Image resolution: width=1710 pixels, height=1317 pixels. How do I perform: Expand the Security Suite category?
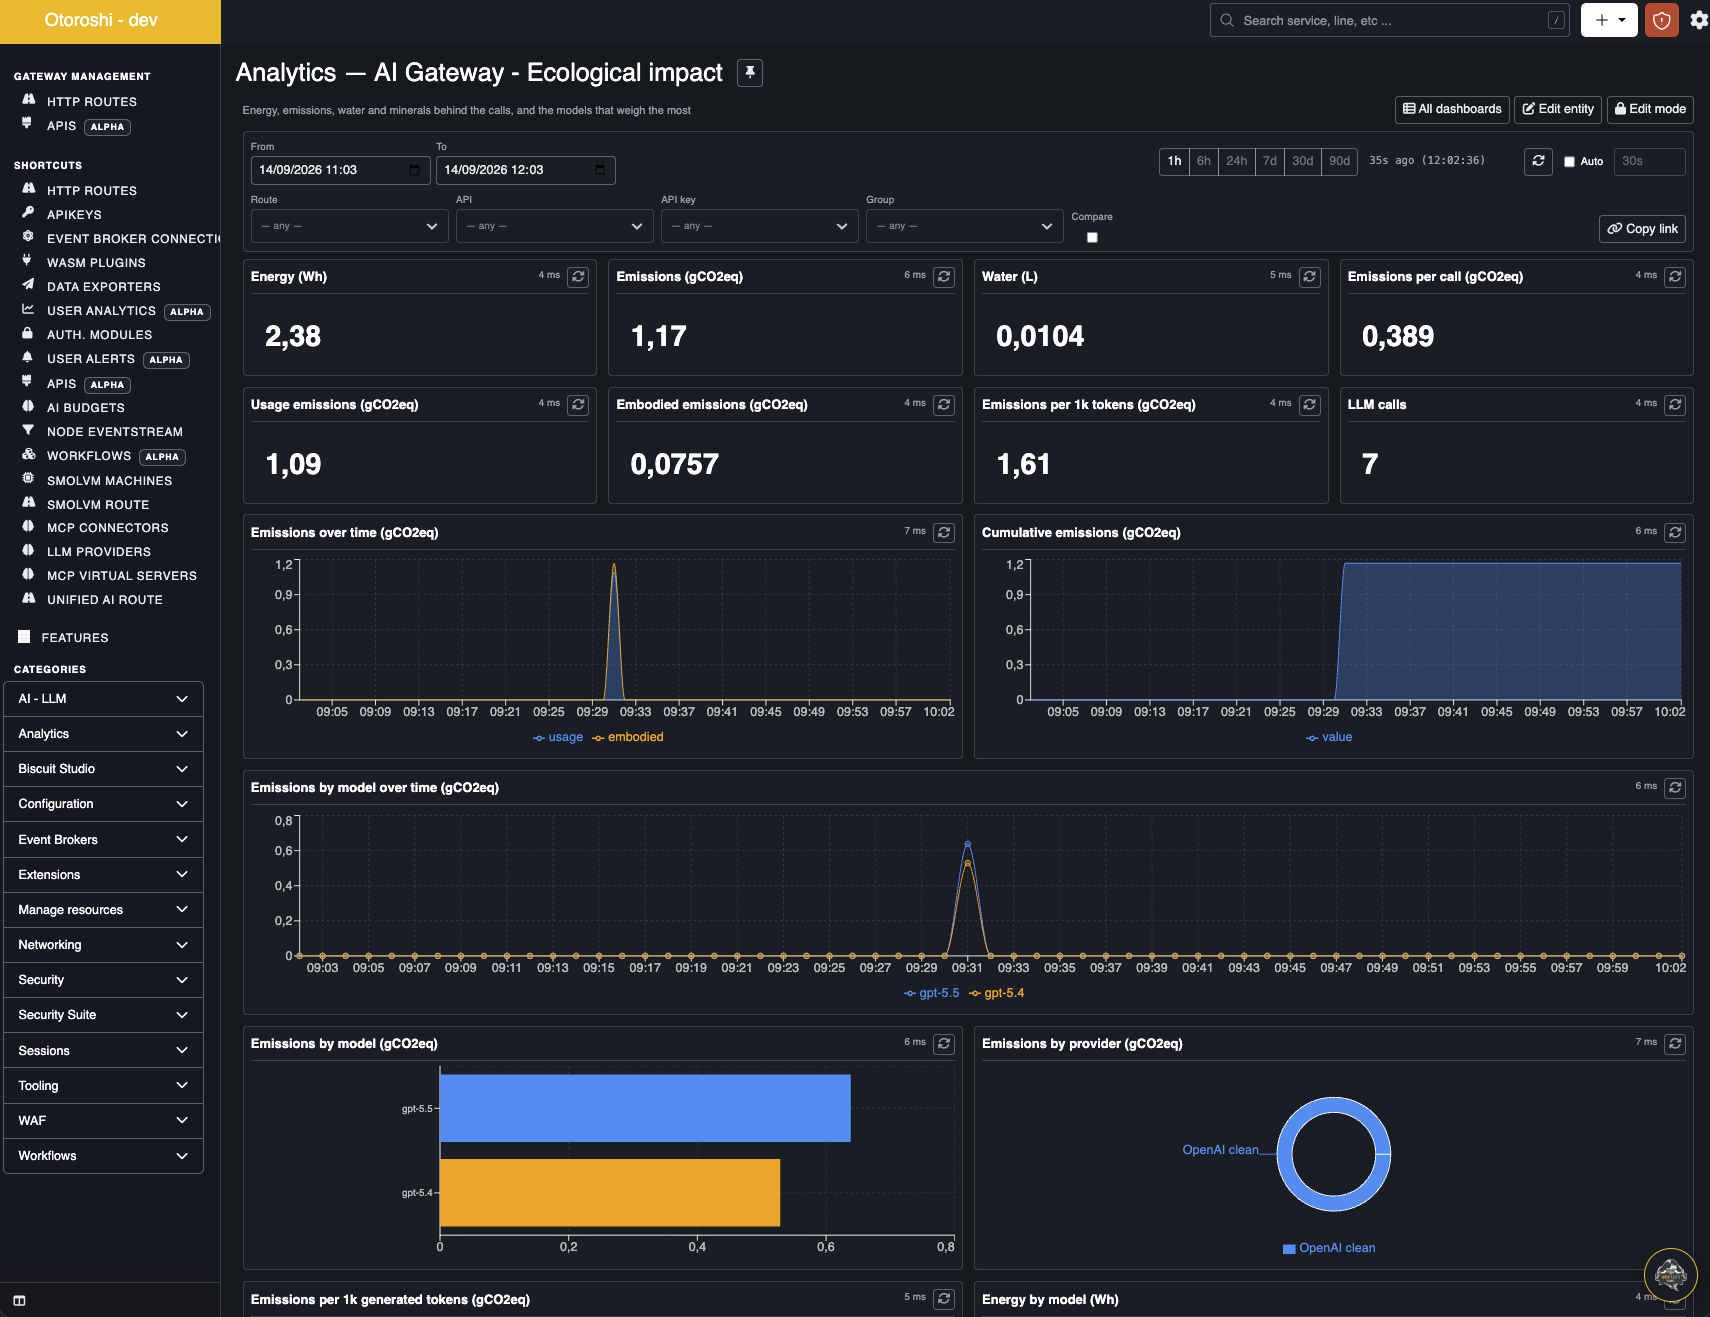click(103, 1015)
